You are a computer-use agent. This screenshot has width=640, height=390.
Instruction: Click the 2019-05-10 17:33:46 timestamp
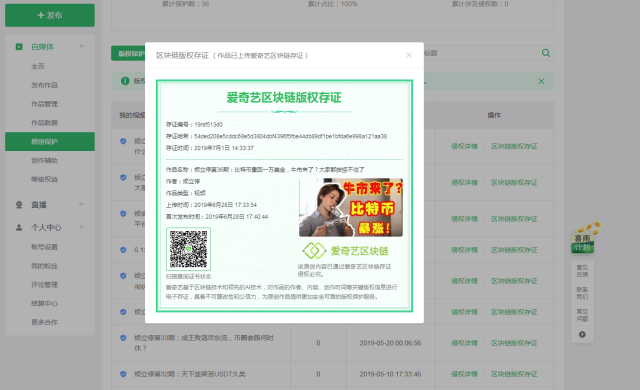pyautogui.click(x=390, y=374)
